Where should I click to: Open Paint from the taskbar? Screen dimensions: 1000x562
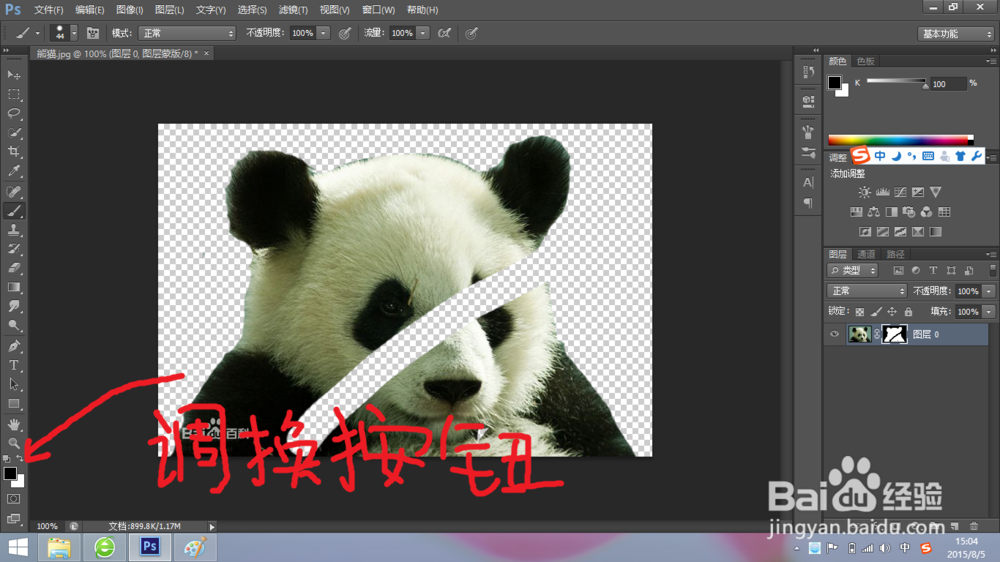tap(195, 547)
